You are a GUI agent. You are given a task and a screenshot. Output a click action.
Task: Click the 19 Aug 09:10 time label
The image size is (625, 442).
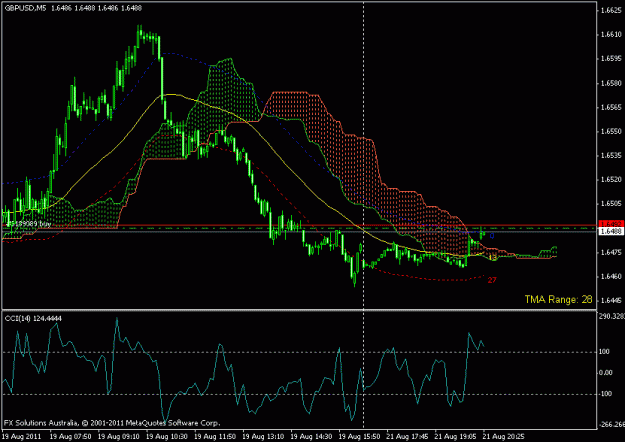119,436
